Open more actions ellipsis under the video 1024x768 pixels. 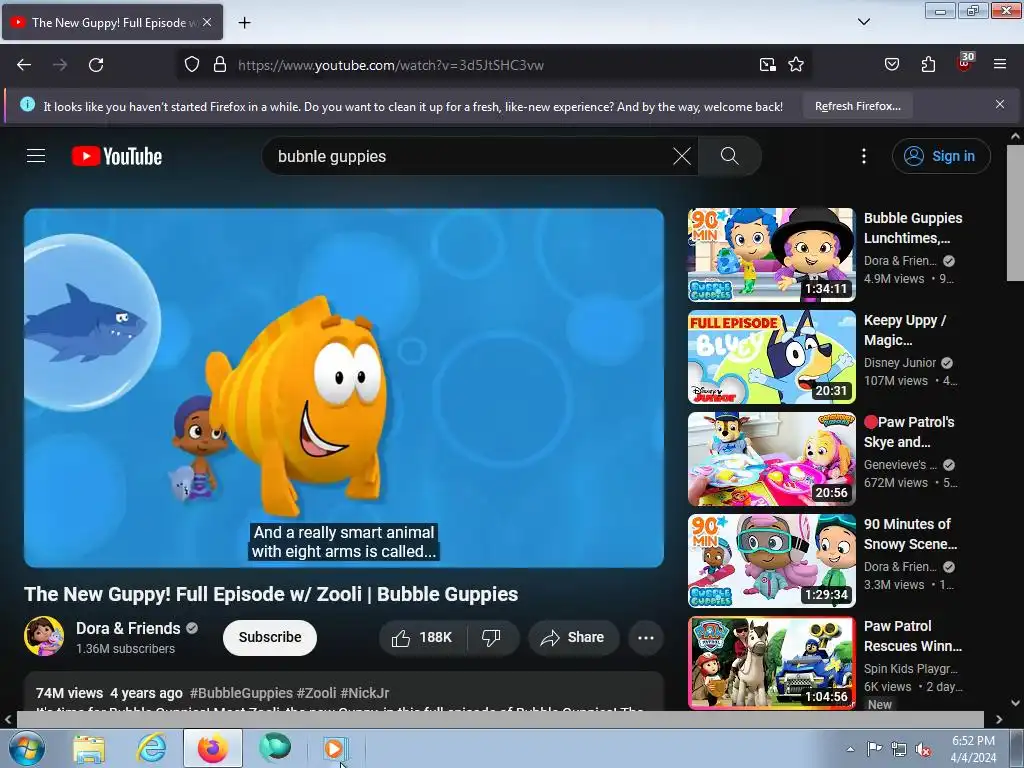pyautogui.click(x=646, y=637)
